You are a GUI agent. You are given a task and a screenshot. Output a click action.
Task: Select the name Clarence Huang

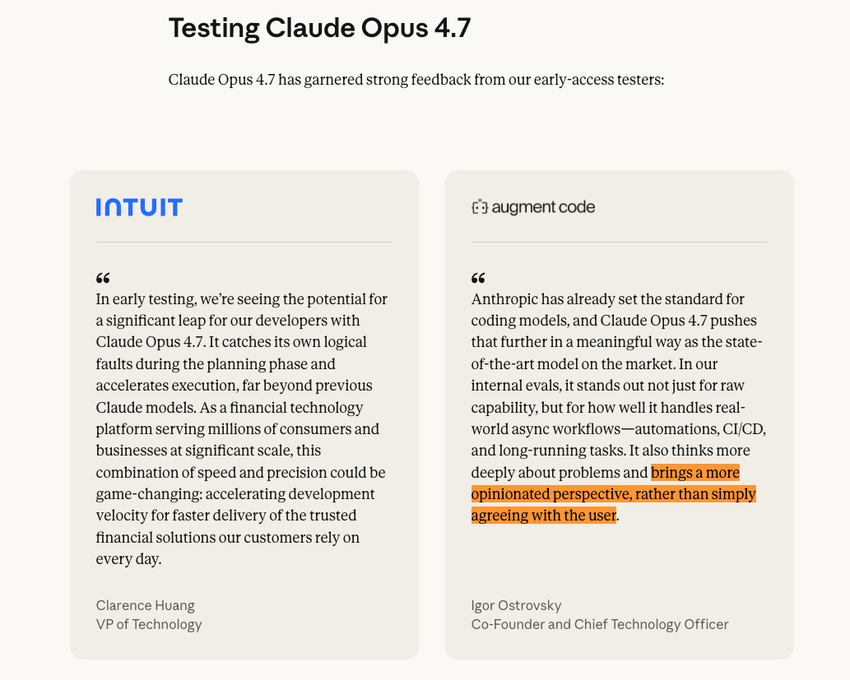[x=145, y=605]
